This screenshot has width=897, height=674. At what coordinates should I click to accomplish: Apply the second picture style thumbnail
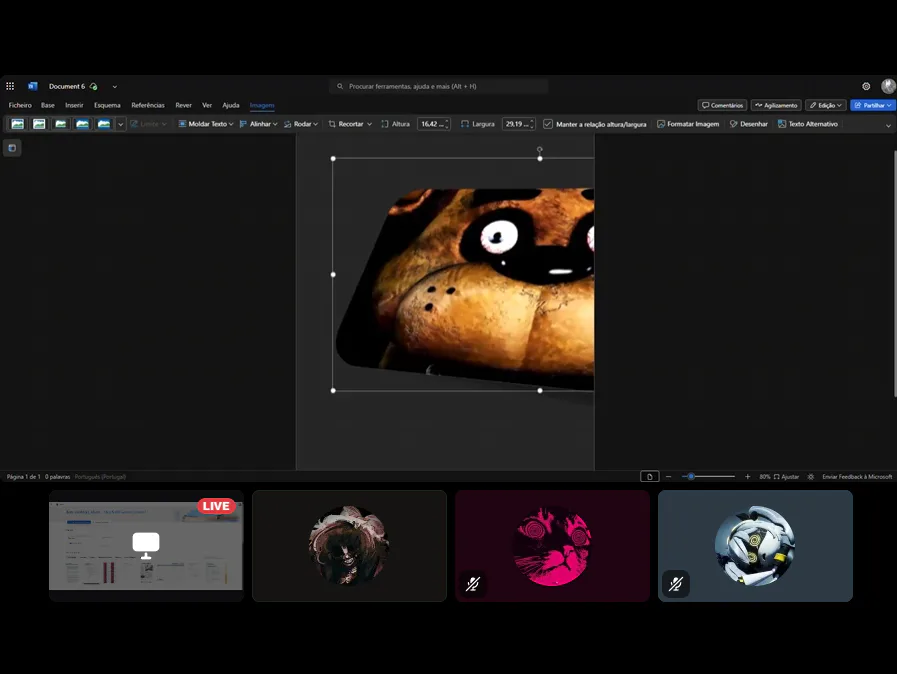click(39, 124)
